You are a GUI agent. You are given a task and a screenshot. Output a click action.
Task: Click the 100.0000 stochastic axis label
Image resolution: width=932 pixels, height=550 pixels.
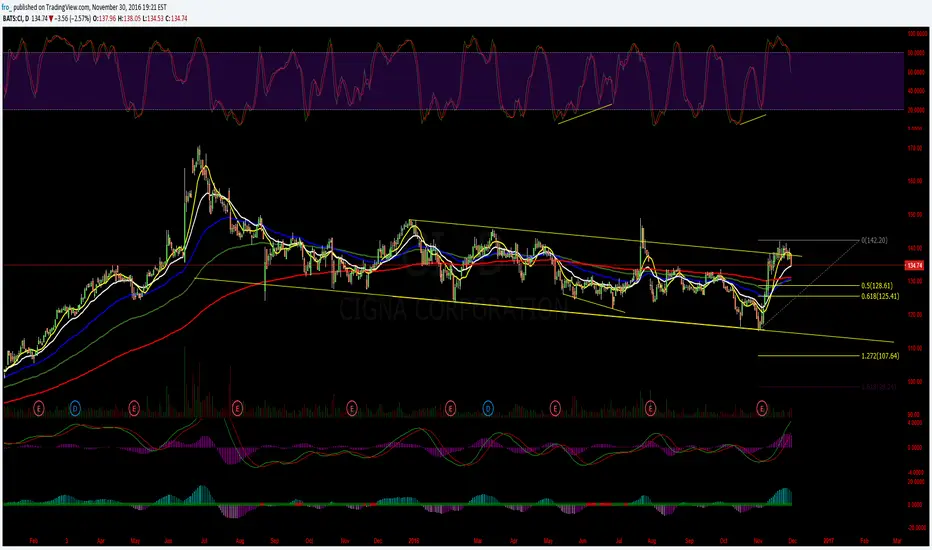click(x=916, y=34)
